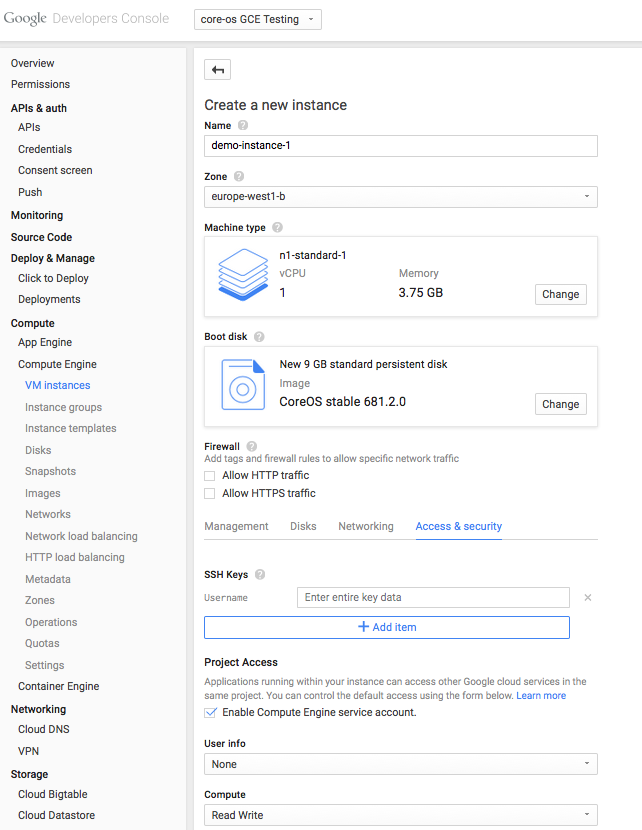The image size is (642, 830).
Task: Open Overview in the sidebar
Action: click(32, 63)
